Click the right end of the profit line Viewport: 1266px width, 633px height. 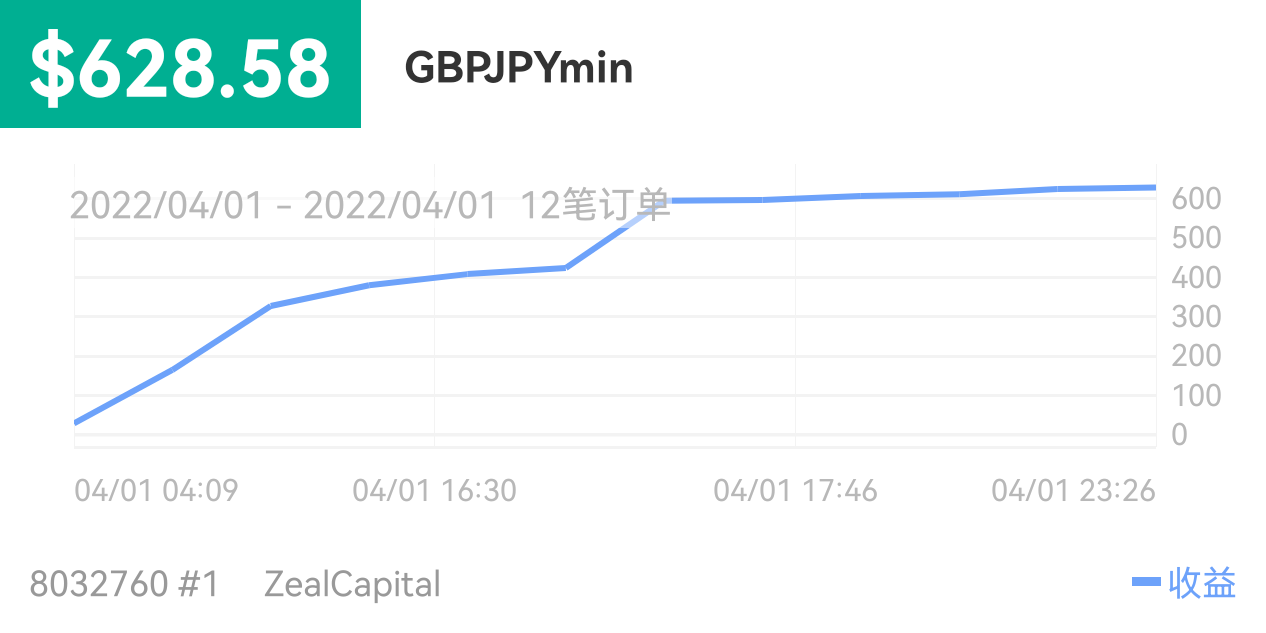[1153, 187]
